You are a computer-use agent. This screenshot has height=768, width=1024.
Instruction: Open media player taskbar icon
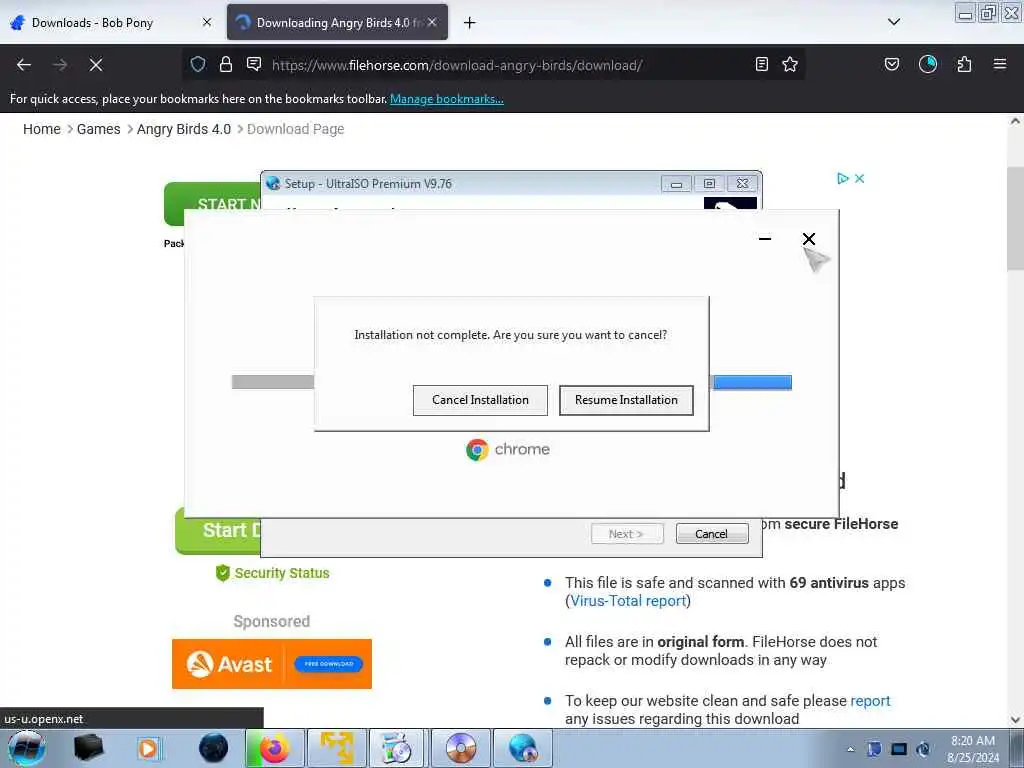click(x=148, y=748)
